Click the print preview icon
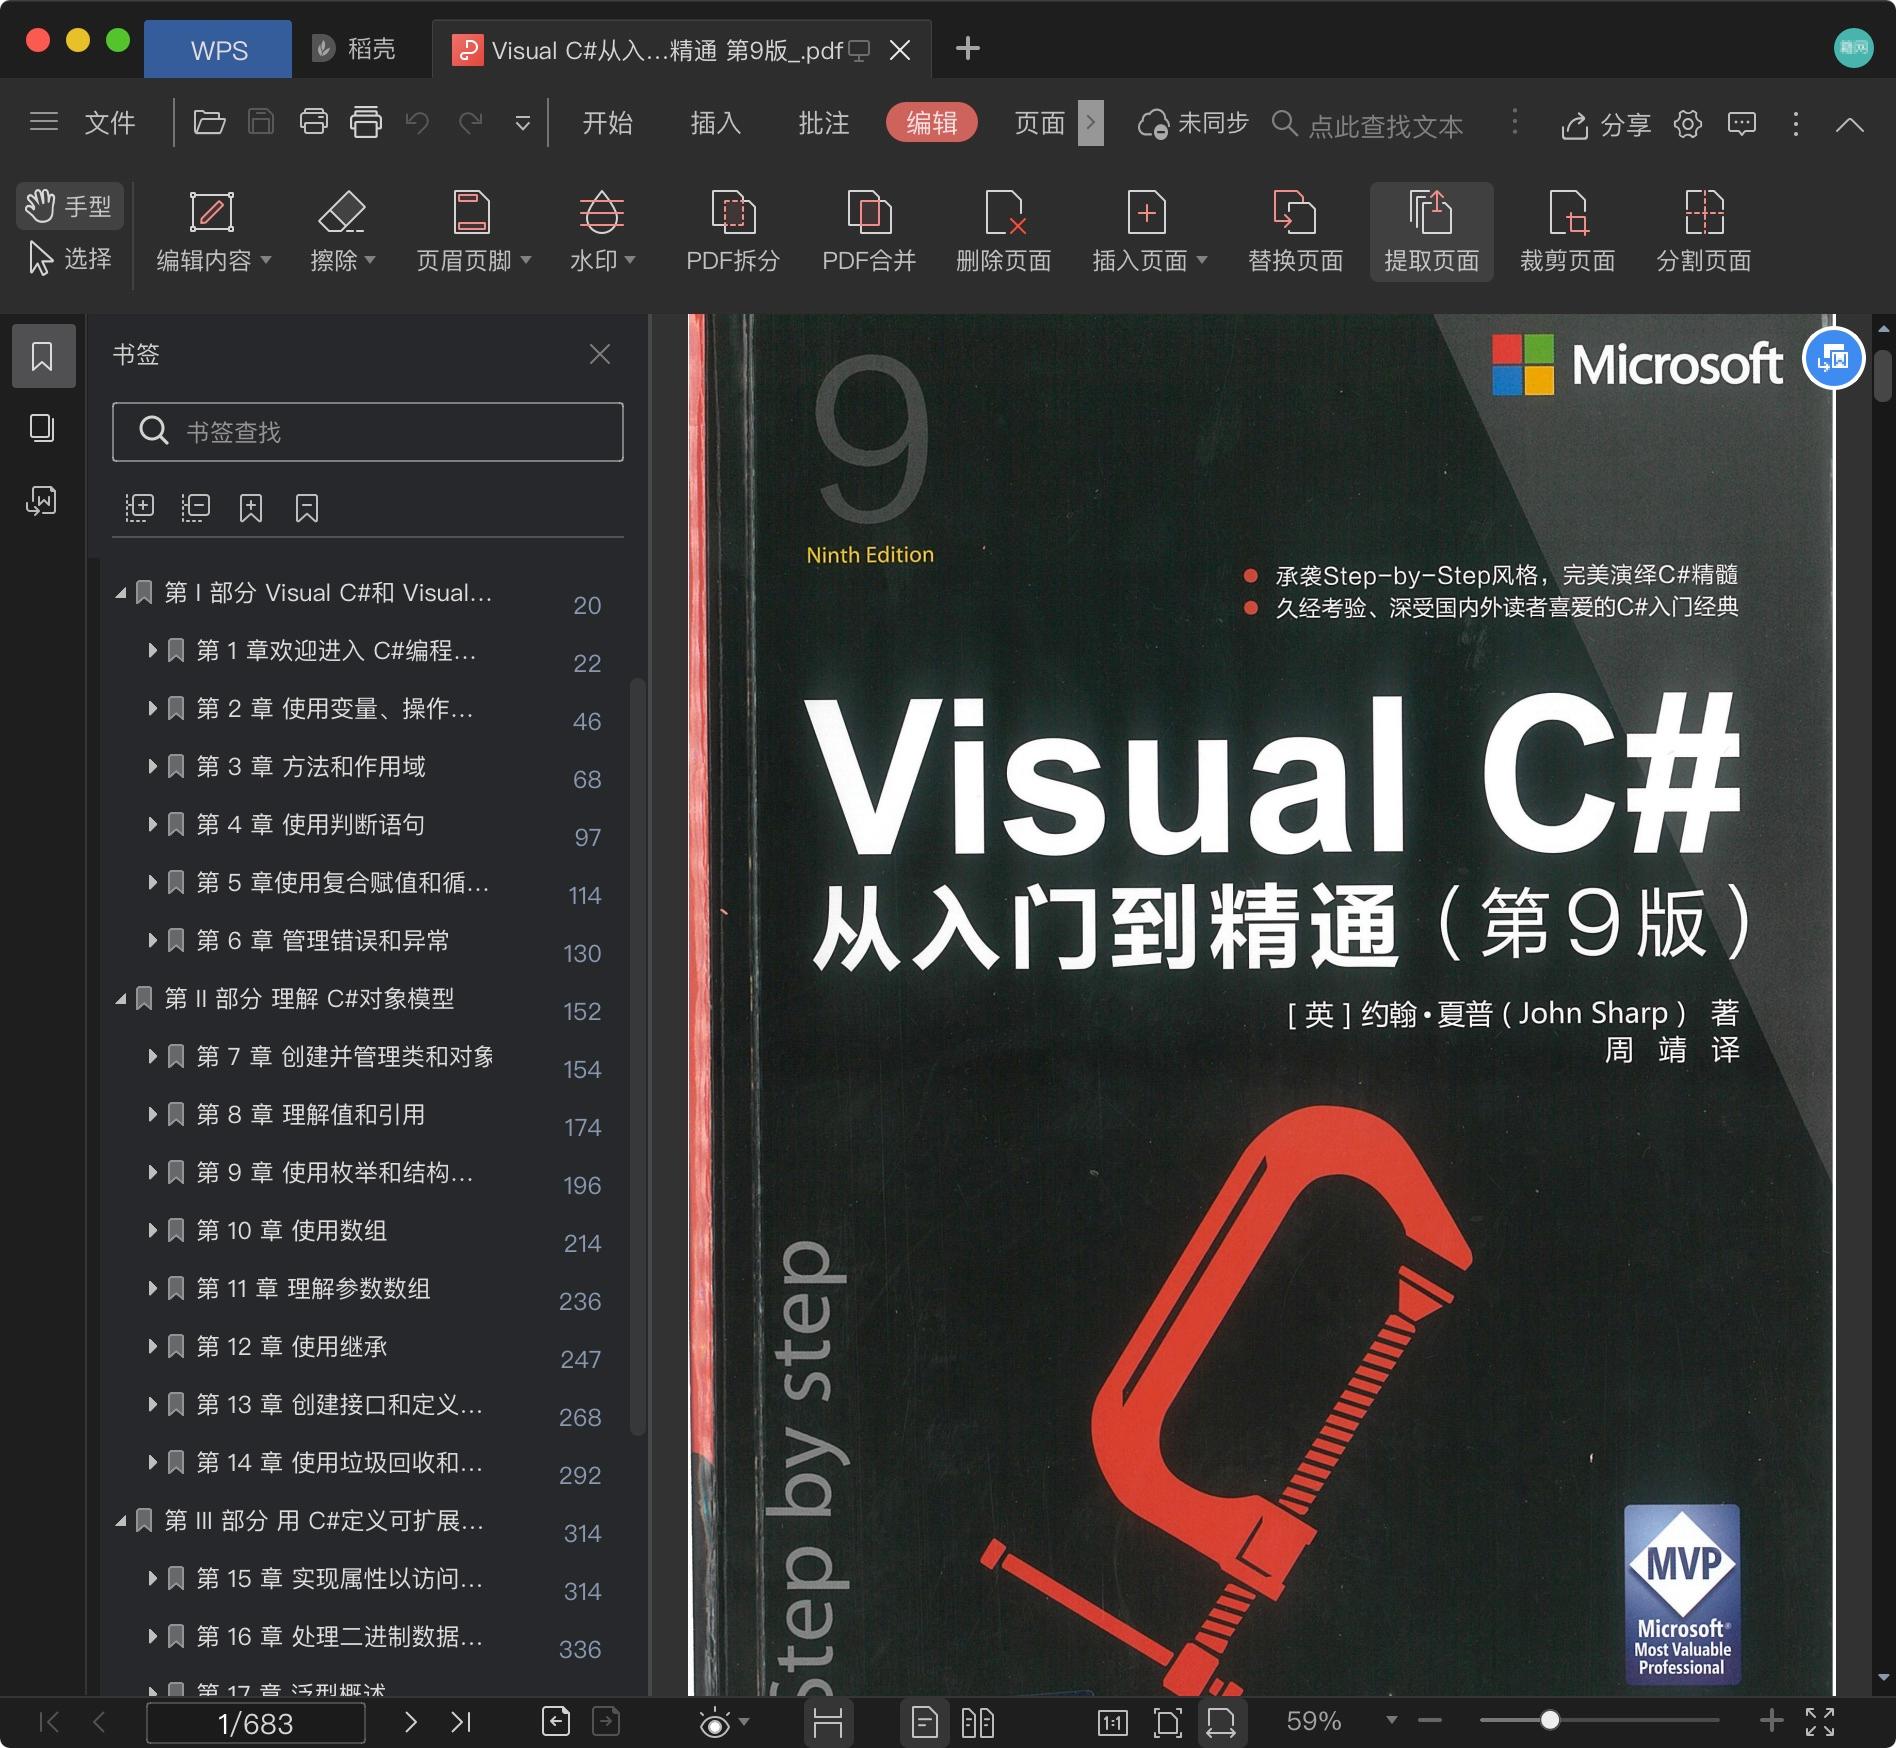Image resolution: width=1896 pixels, height=1748 pixels. tap(366, 123)
